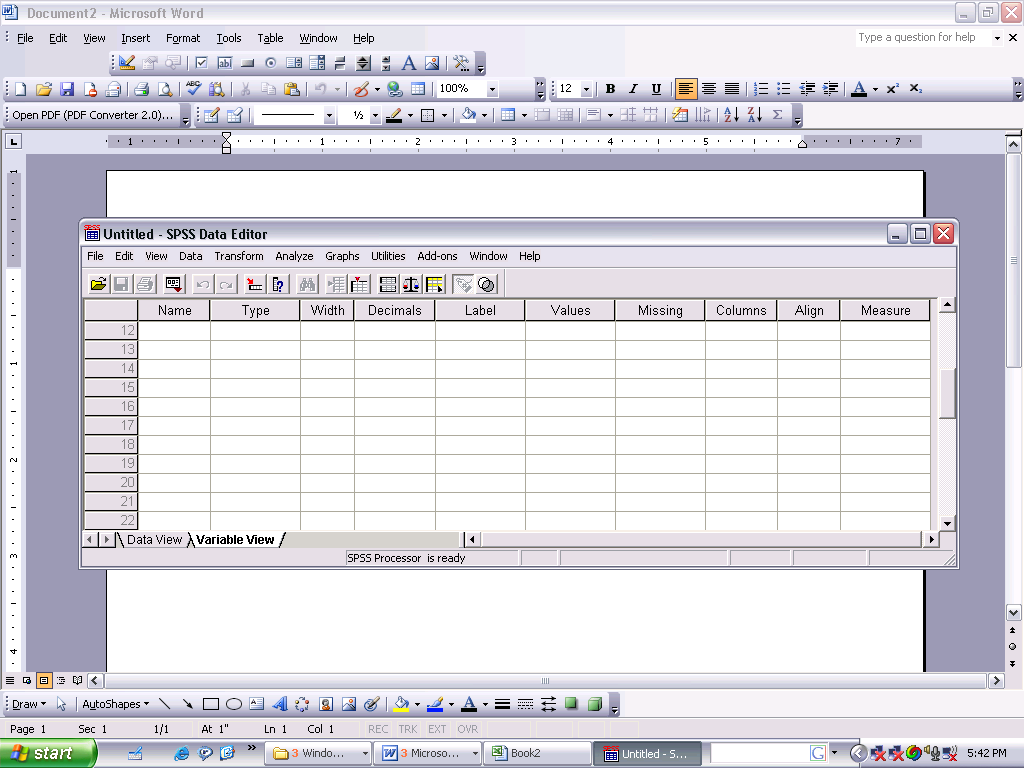Click the Name cell in row 12
The image size is (1024, 768).
174,330
